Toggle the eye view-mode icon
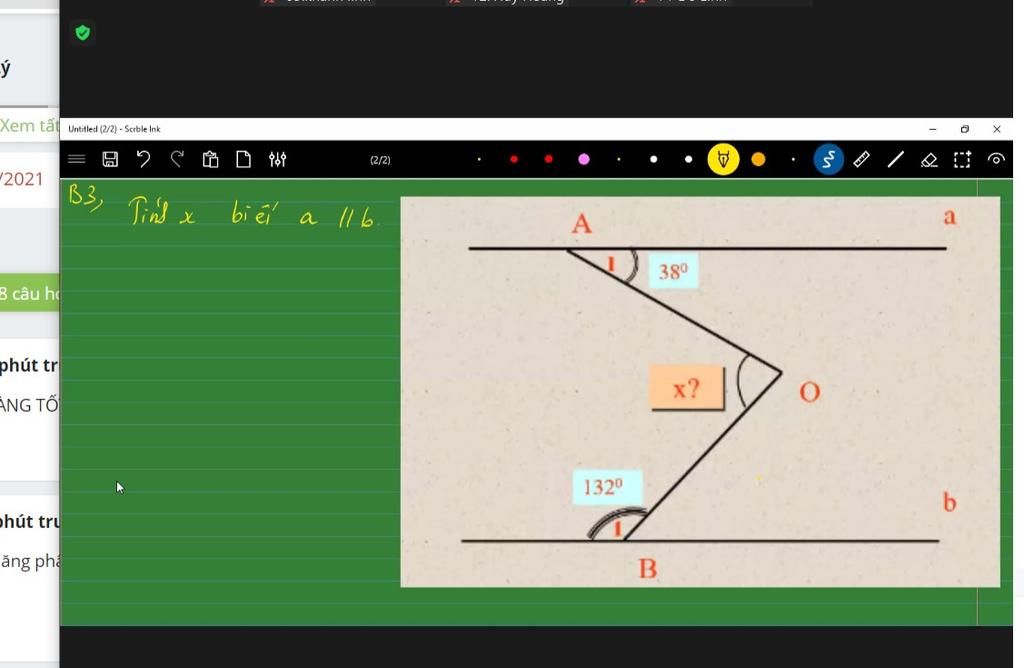The height and width of the screenshot is (668, 1024). point(996,159)
